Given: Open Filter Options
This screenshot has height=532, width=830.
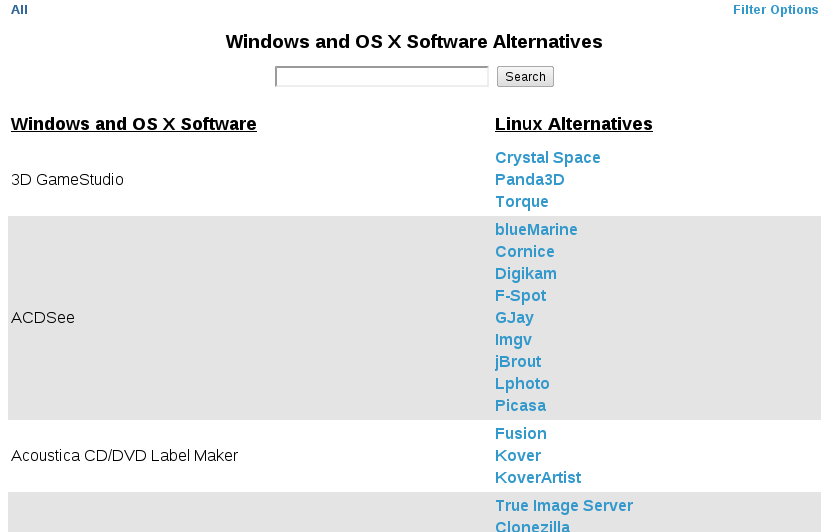Looking at the screenshot, I should coord(775,10).
